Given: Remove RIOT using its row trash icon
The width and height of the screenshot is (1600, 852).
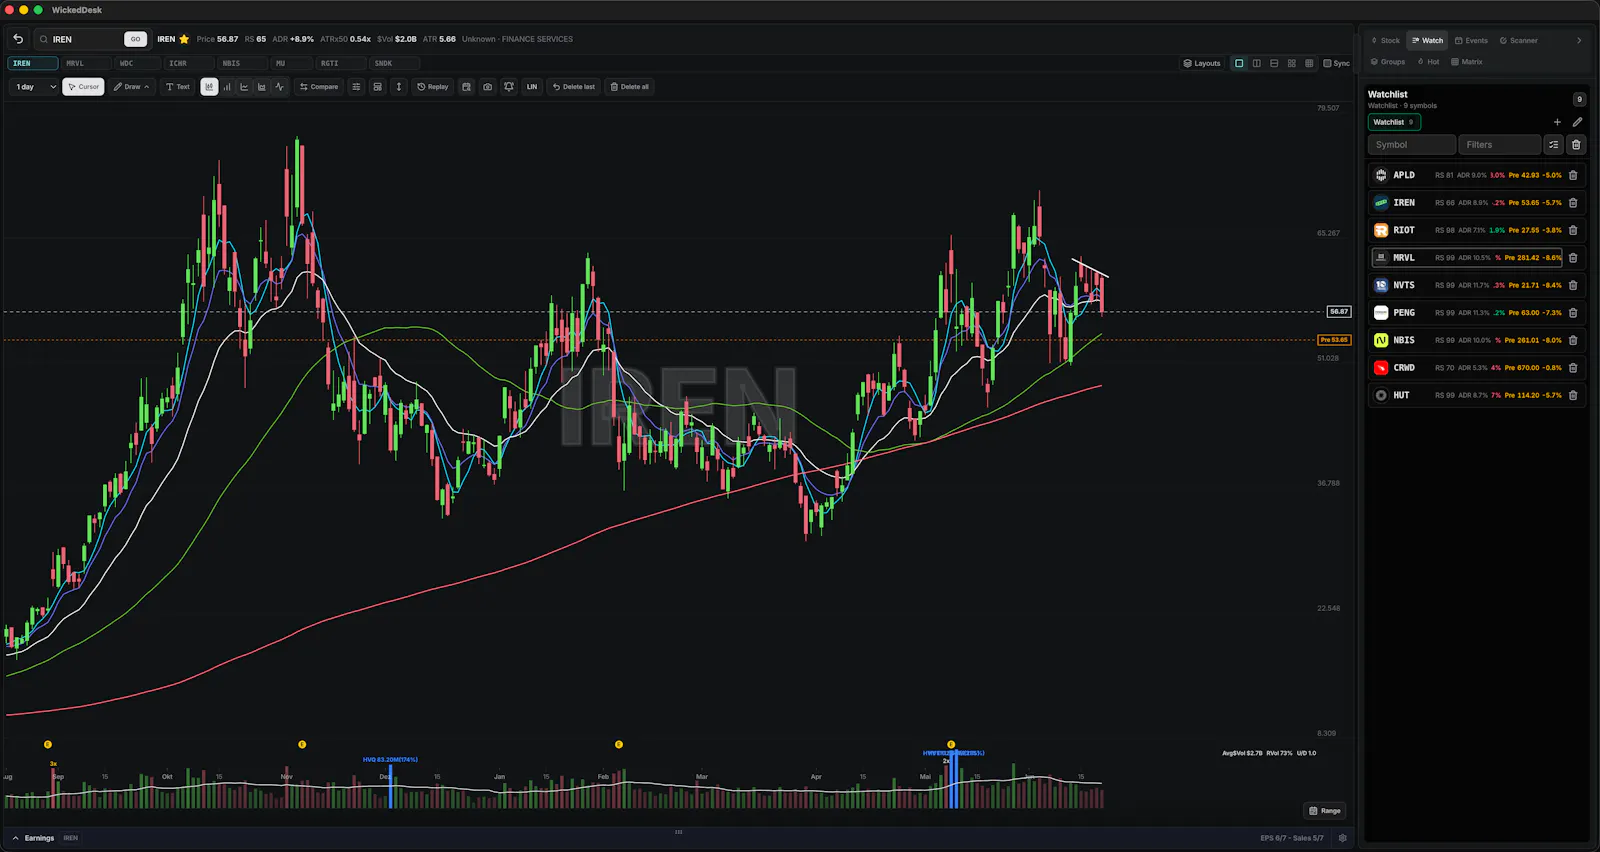Looking at the screenshot, I should coord(1573,230).
